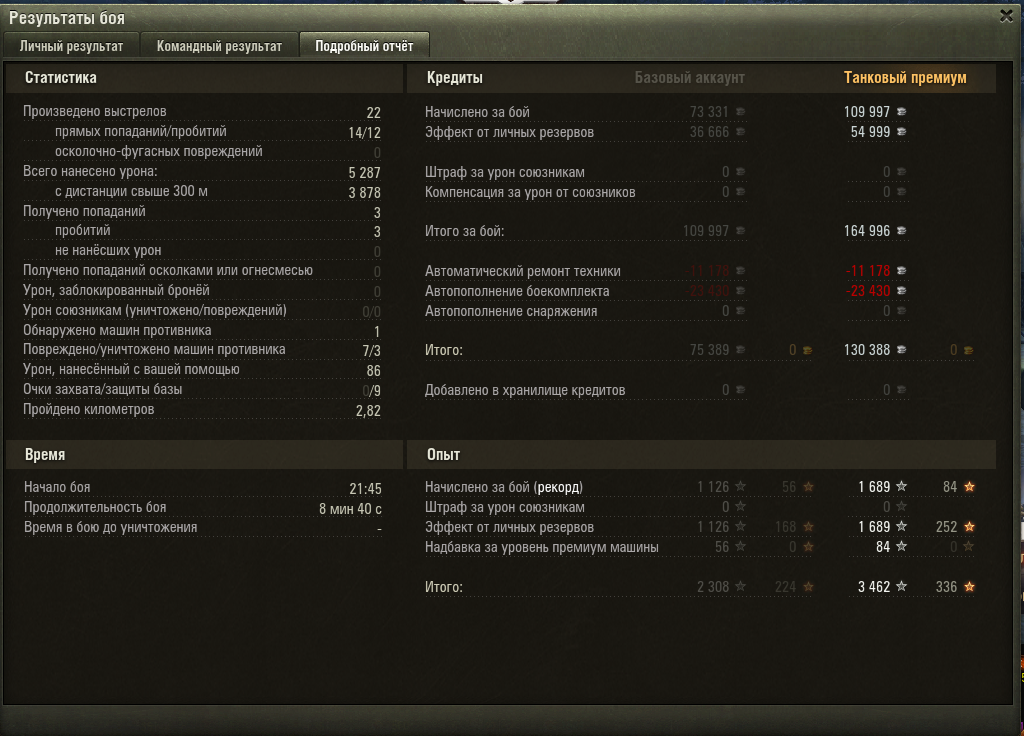
Task: Click the gold coin icon in premium Итого row
Action: click(x=968, y=351)
